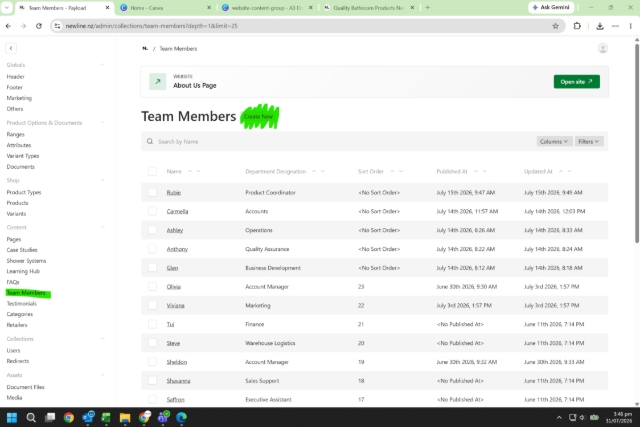Click Open site button

pyautogui.click(x=576, y=82)
